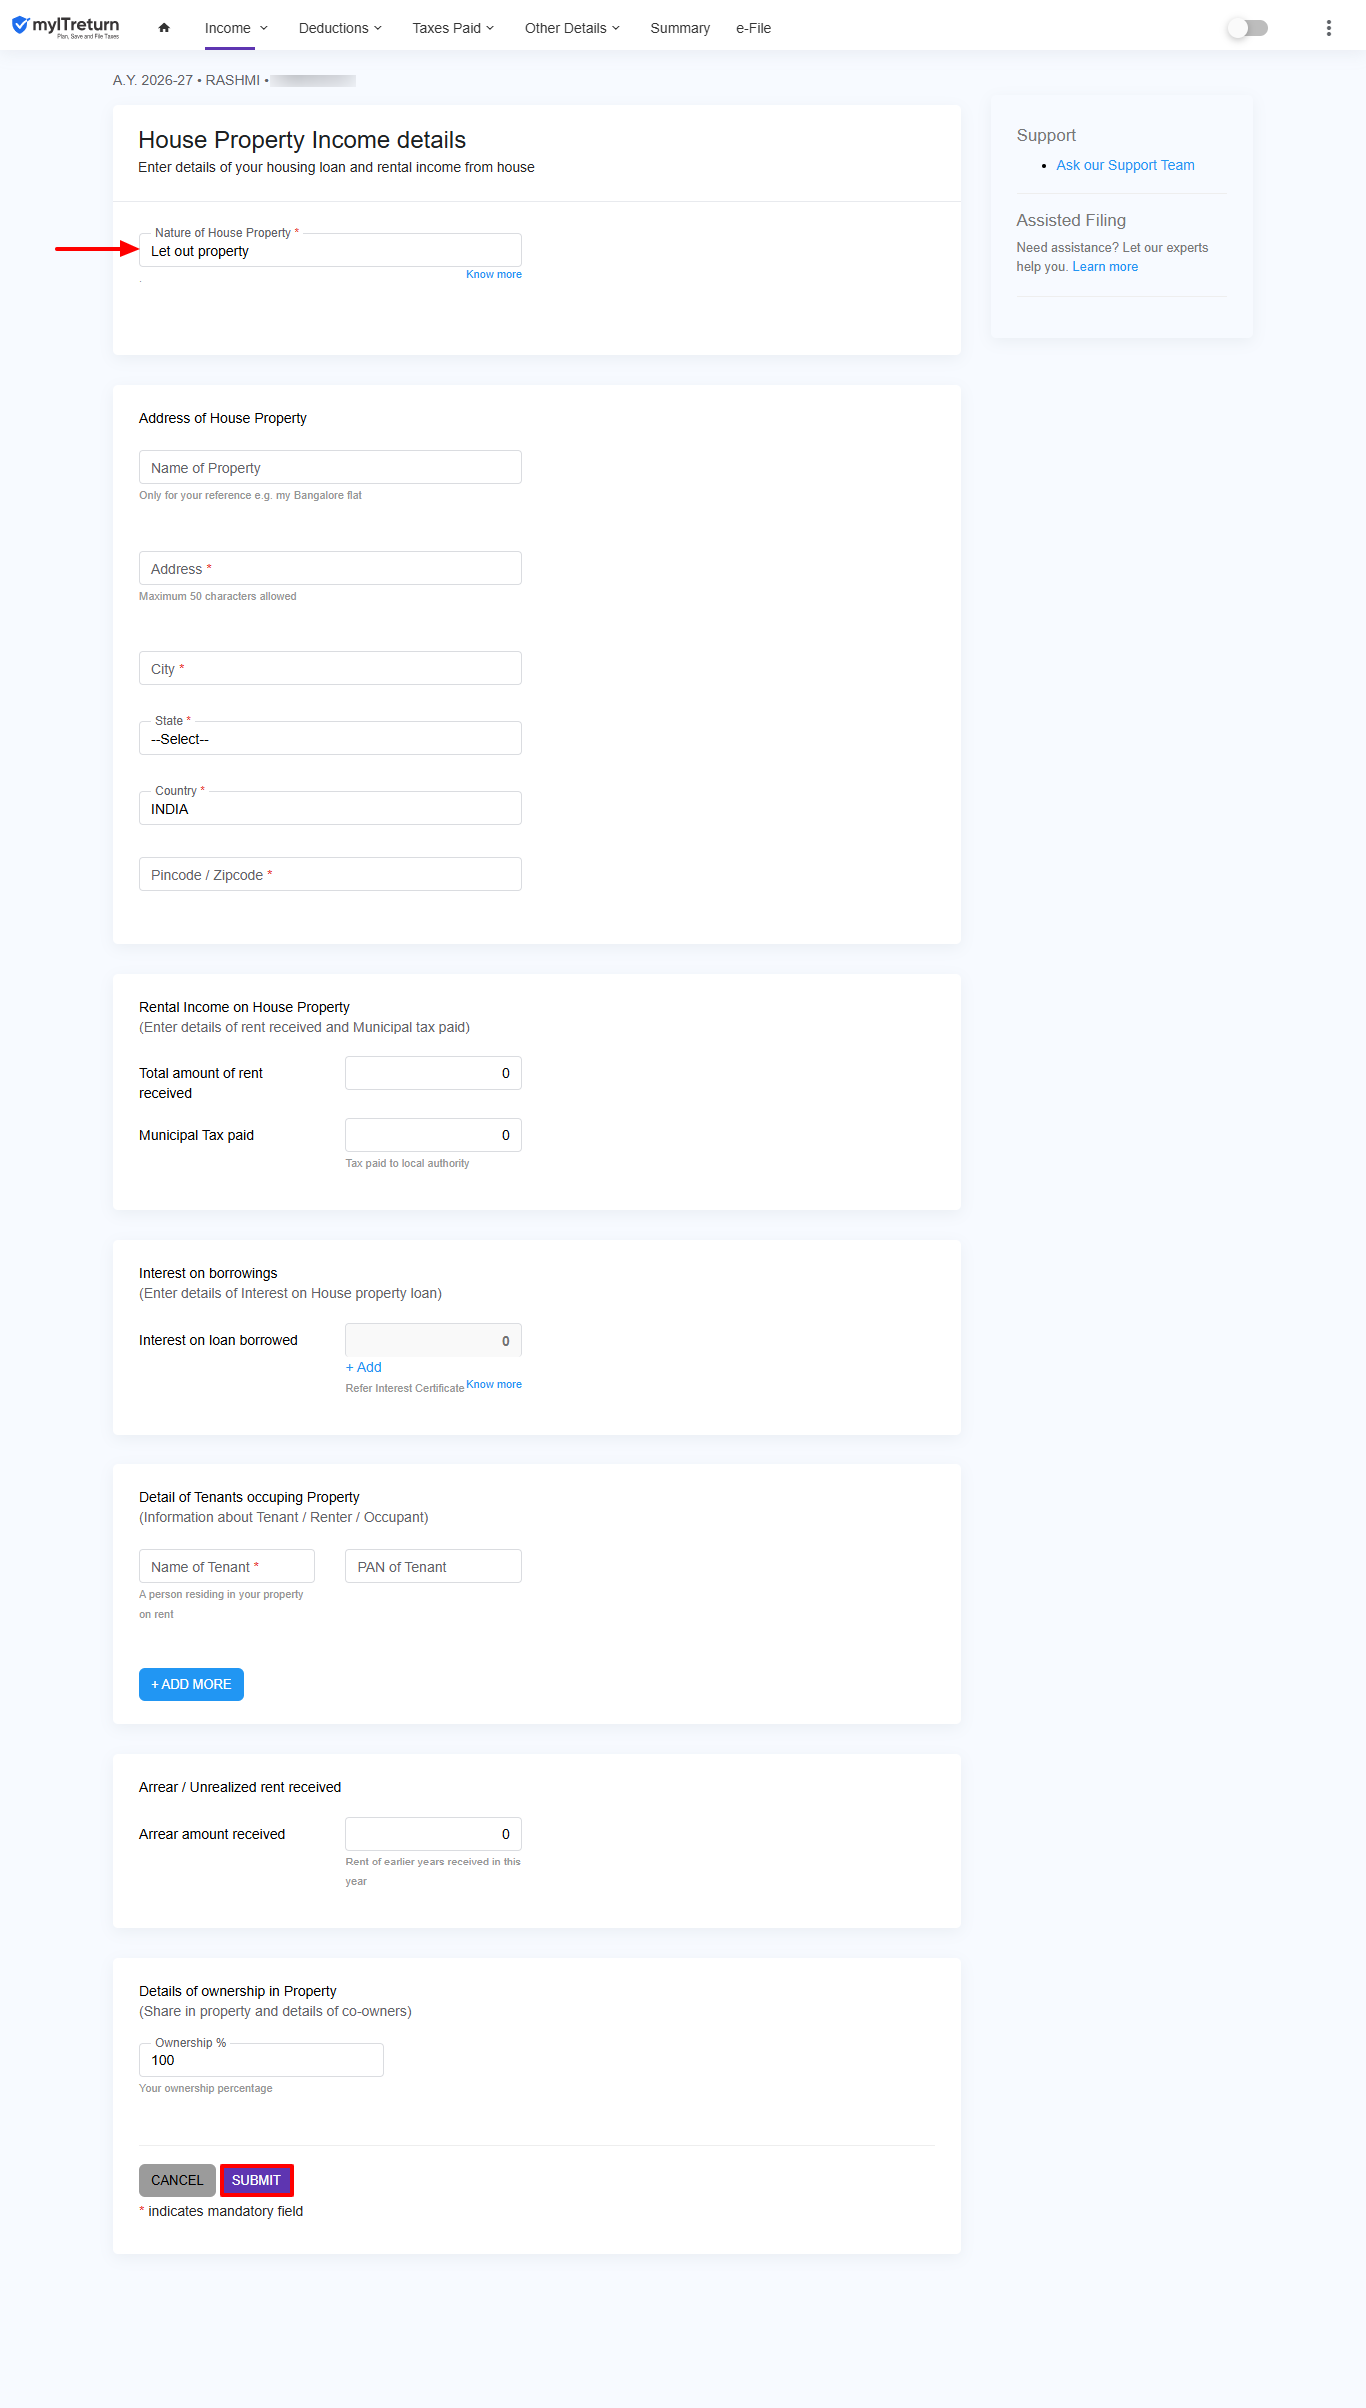Open Nature of House Property dropdown
The height and width of the screenshot is (2408, 1366).
tap(330, 251)
